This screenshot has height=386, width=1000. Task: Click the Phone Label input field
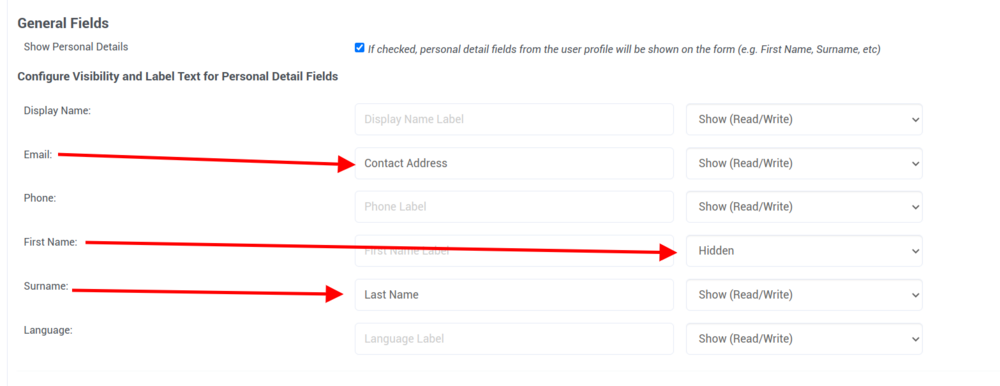514,207
